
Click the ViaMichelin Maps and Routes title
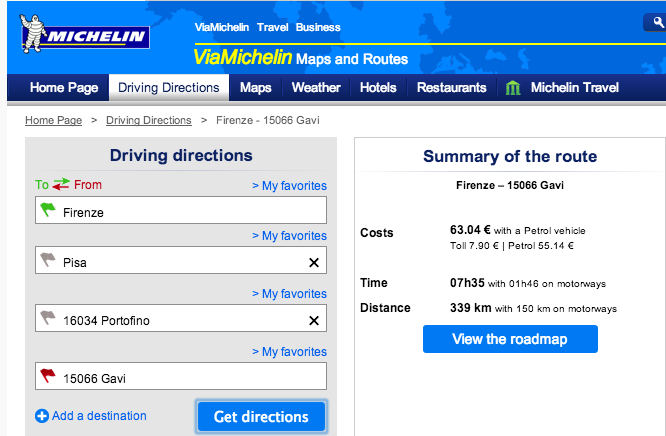pyautogui.click(x=301, y=57)
